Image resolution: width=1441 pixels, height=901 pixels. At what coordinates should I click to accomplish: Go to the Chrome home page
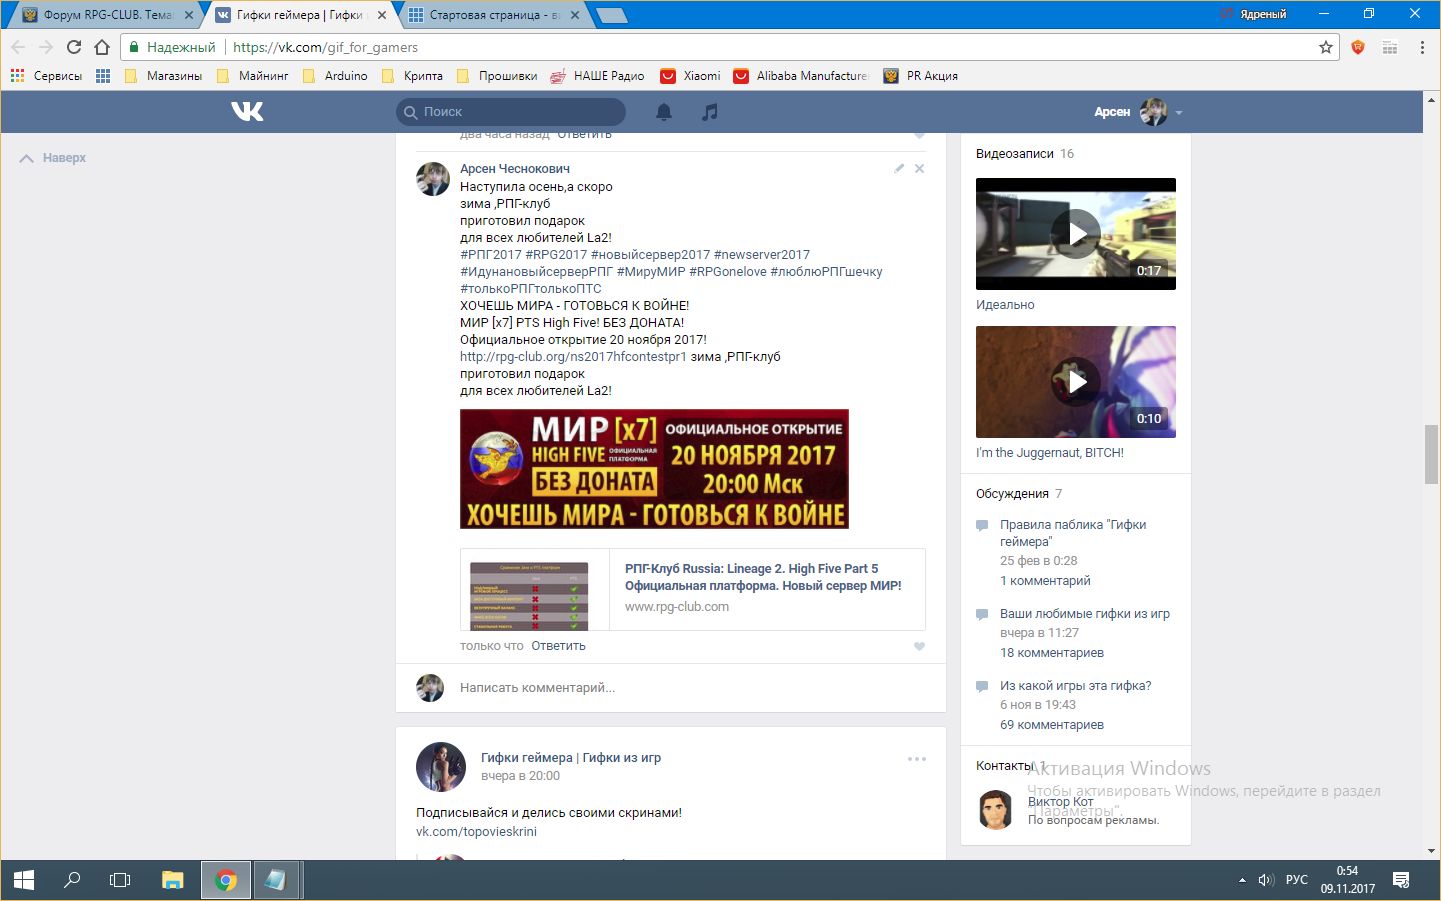tap(102, 47)
